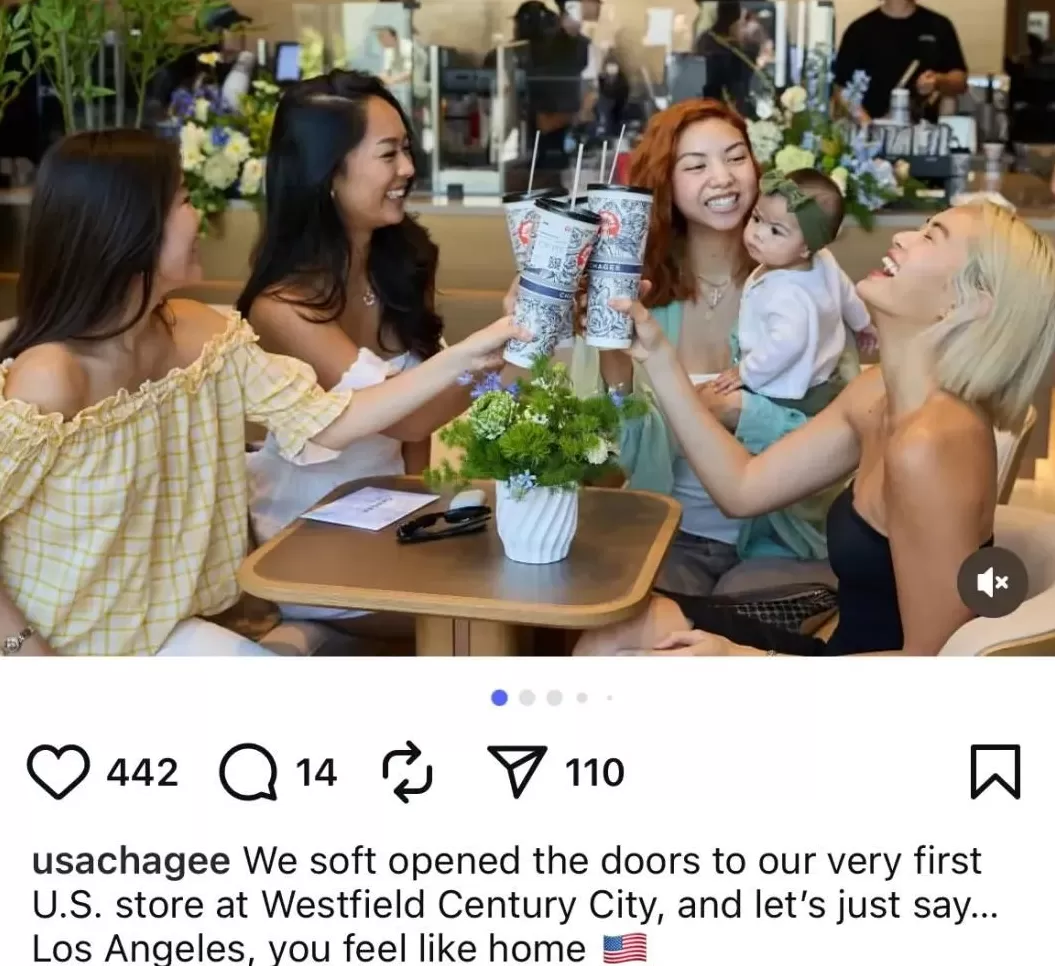Tap the US flag emoji in caption

(625, 949)
